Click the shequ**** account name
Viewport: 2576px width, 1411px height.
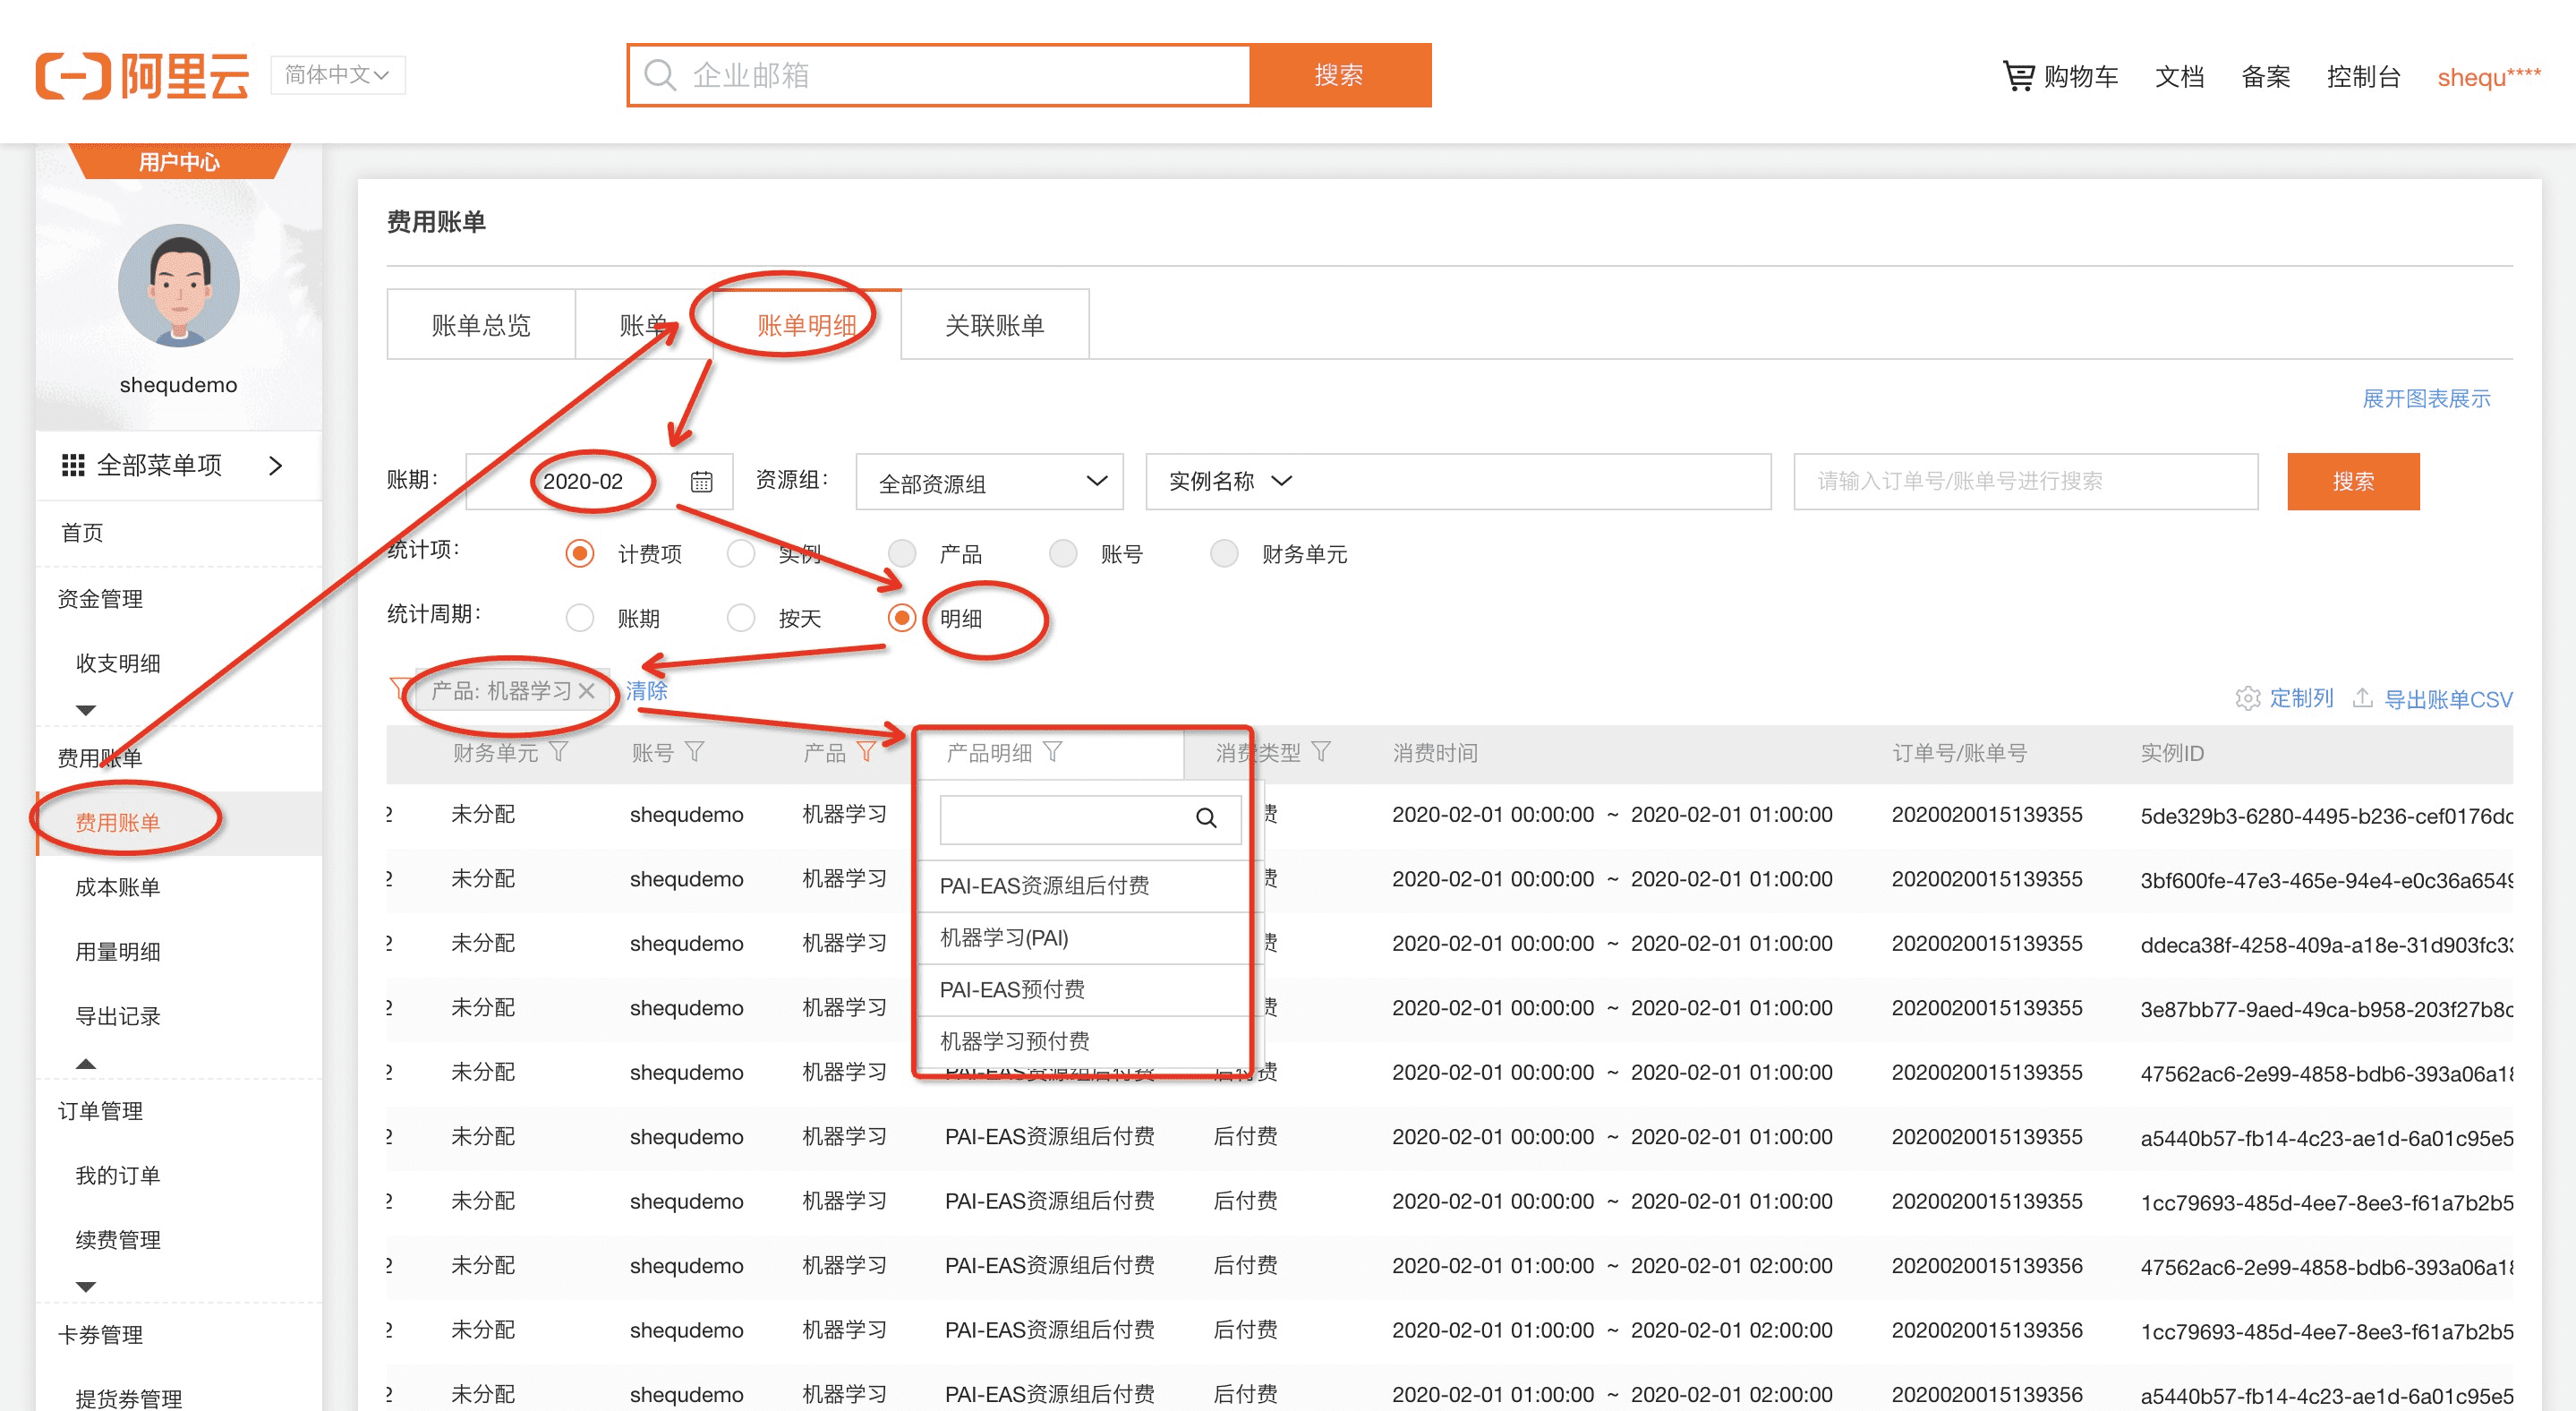[x=2488, y=77]
